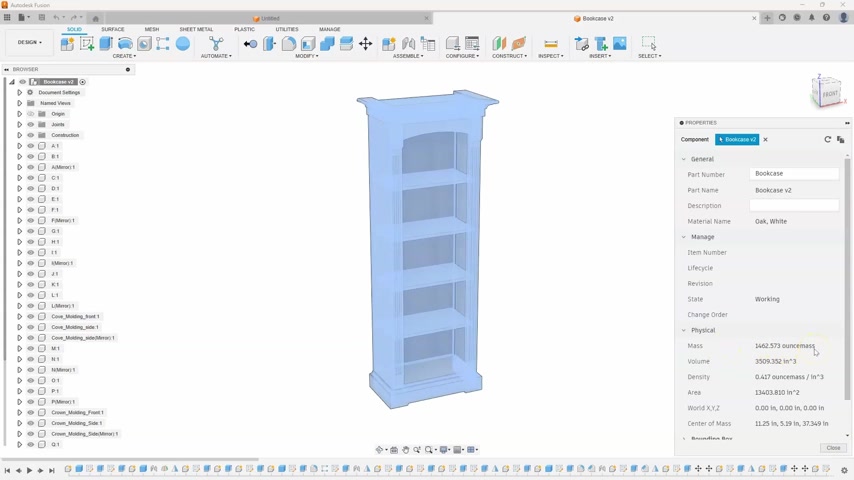Open the INSPECT menu
The width and height of the screenshot is (854, 480).
coord(551,56)
